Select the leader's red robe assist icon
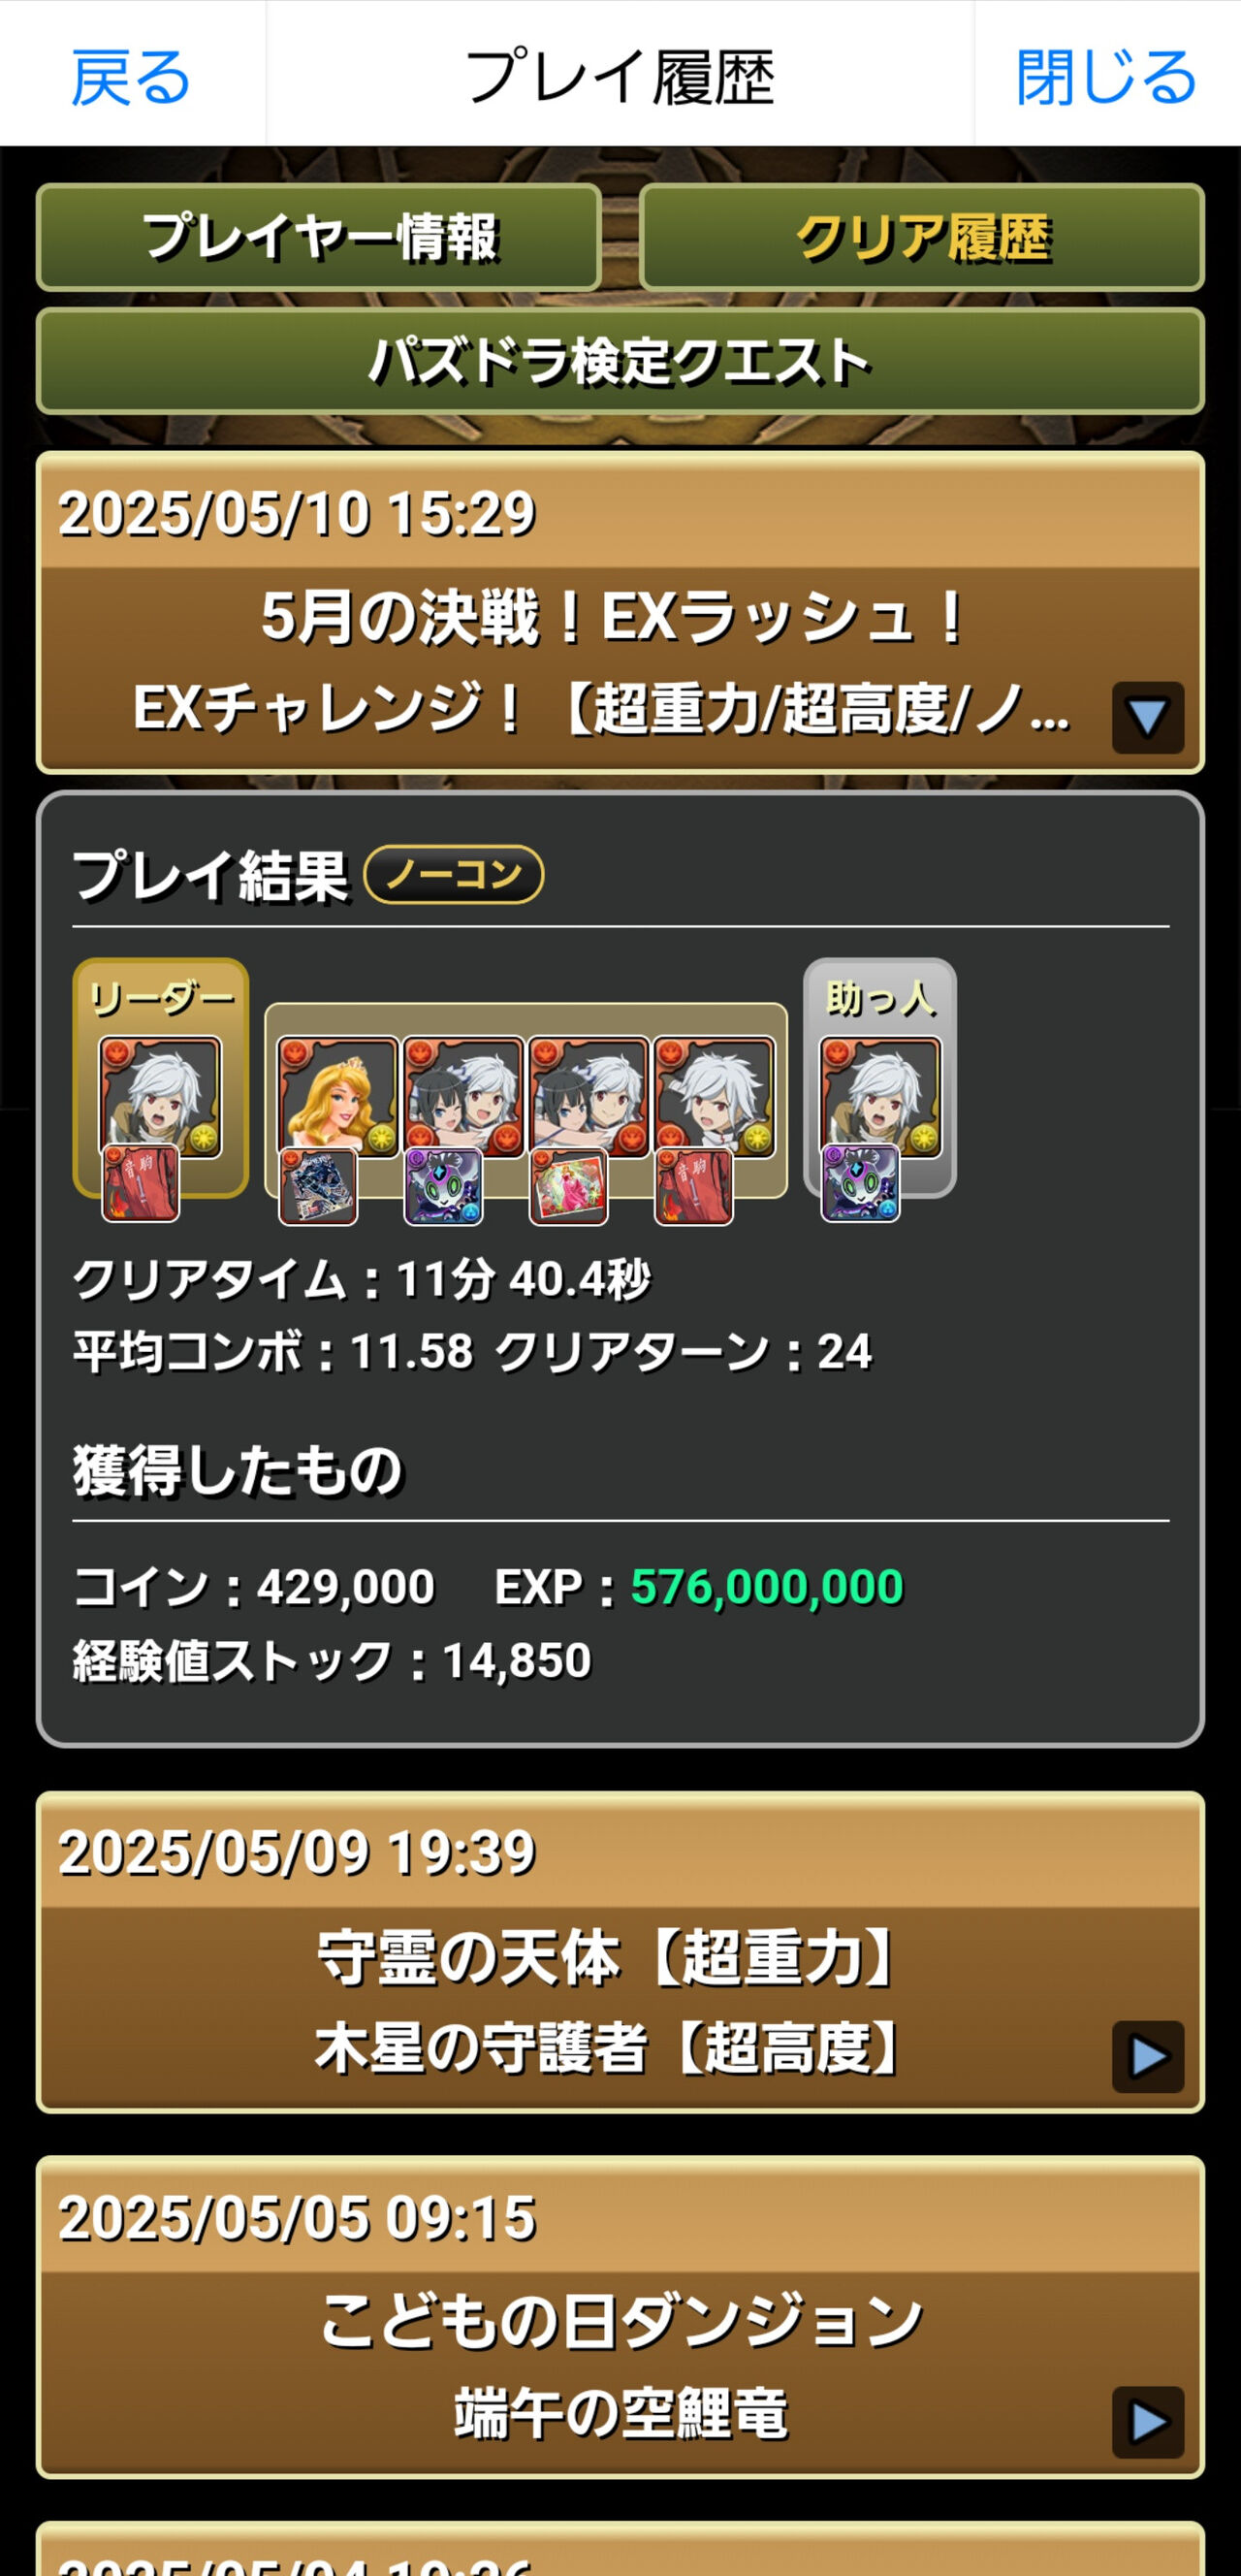Image resolution: width=1241 pixels, height=2576 pixels. tap(141, 1184)
